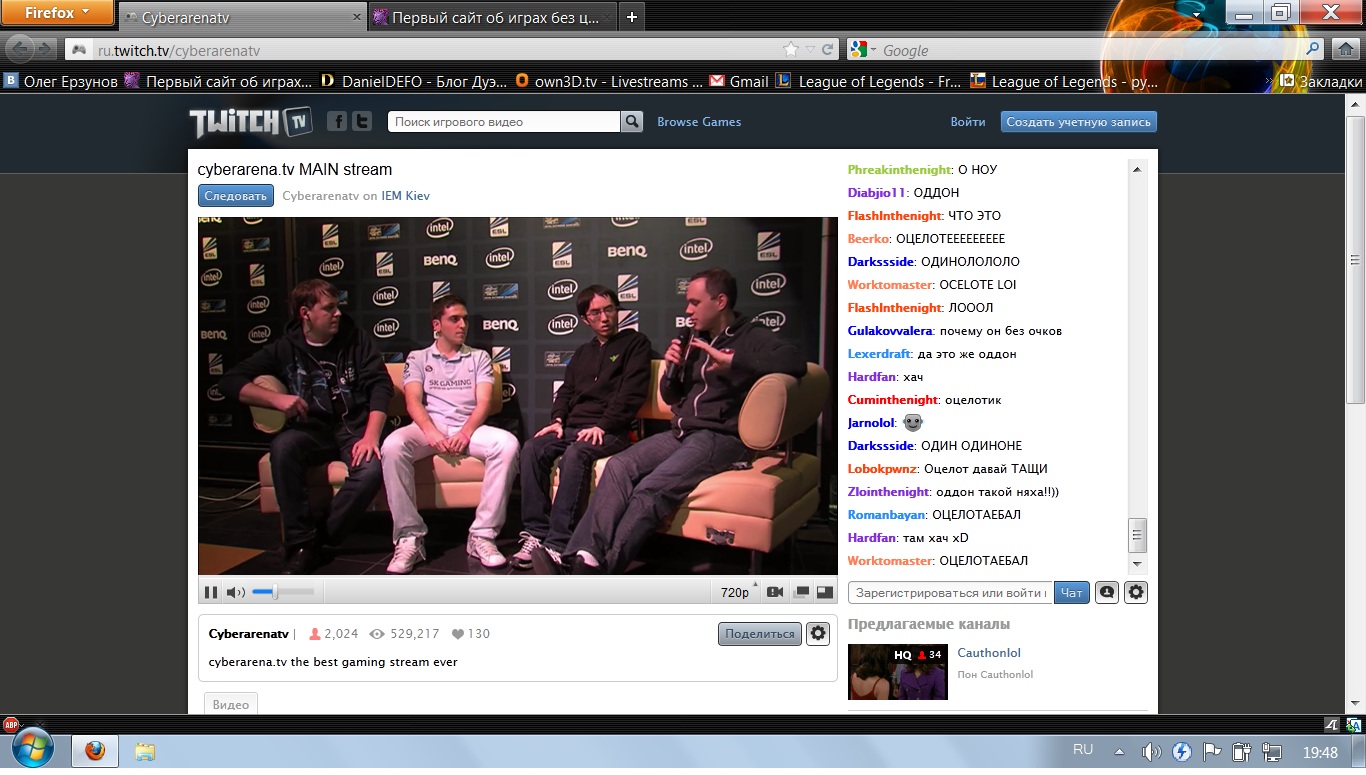Pop out the video player

tap(801, 592)
